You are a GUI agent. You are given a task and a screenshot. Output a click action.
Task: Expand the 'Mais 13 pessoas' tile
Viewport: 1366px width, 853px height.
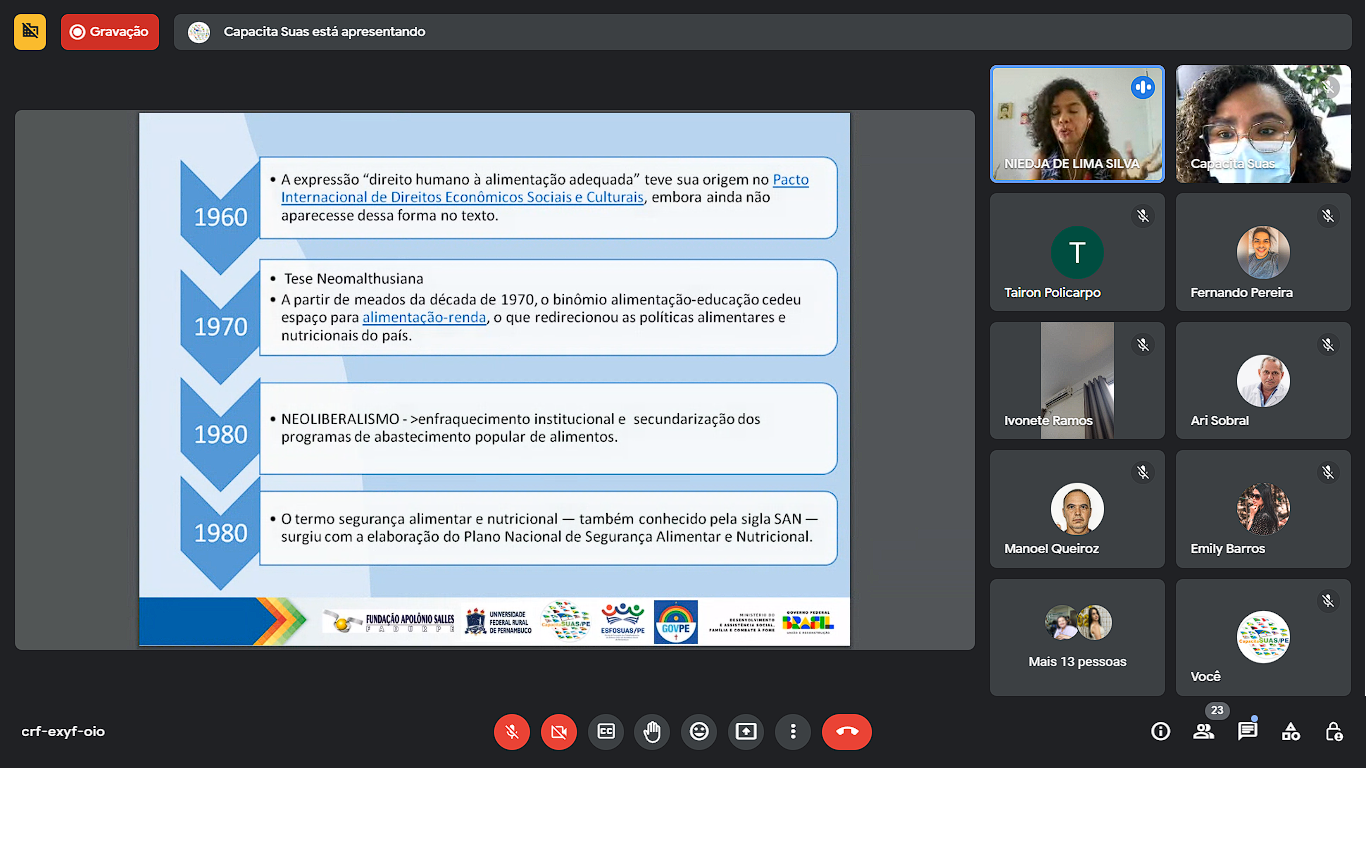point(1077,637)
